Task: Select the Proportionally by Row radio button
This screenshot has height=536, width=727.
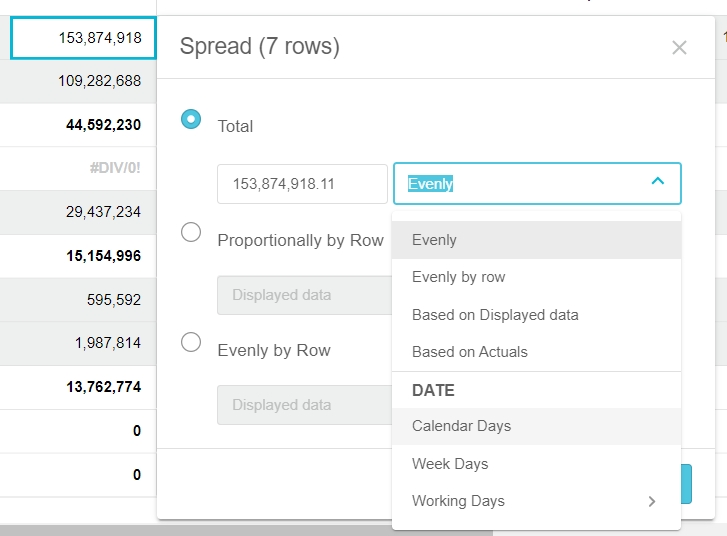Action: click(x=191, y=233)
